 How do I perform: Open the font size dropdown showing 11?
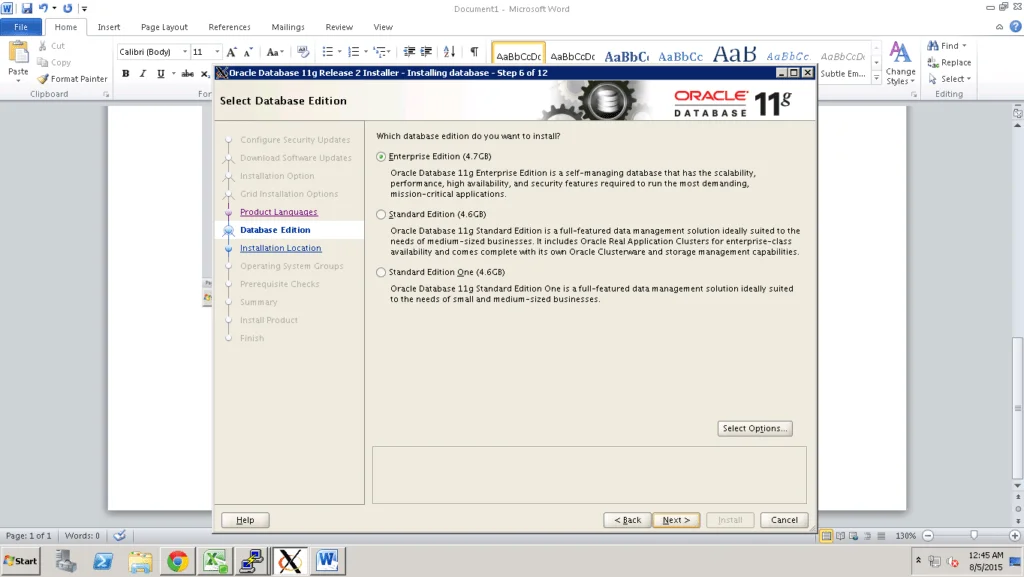click(217, 52)
